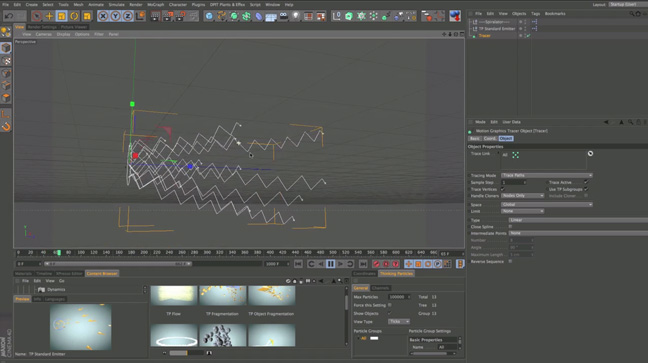This screenshot has height=363, width=648.
Task: Click the Undo arrow icon
Action: (x=9, y=16)
